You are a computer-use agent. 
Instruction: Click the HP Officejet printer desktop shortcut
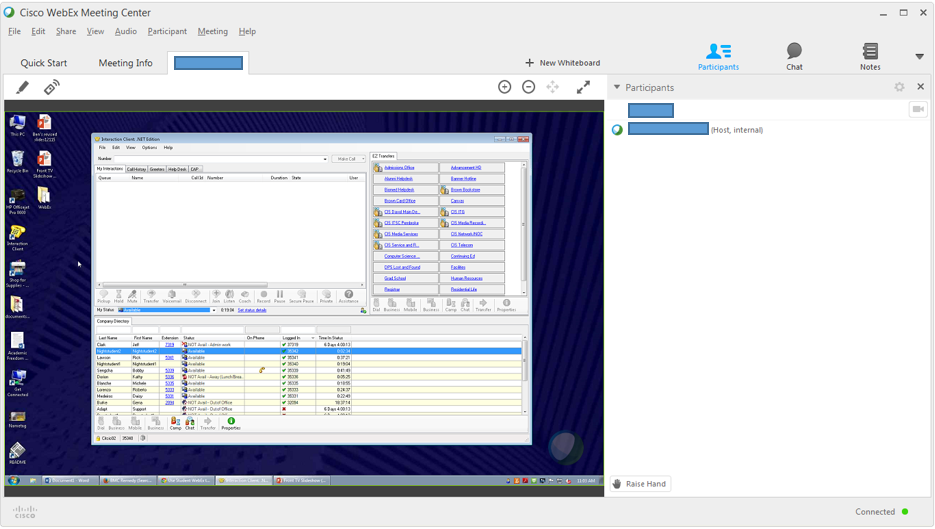(17, 202)
